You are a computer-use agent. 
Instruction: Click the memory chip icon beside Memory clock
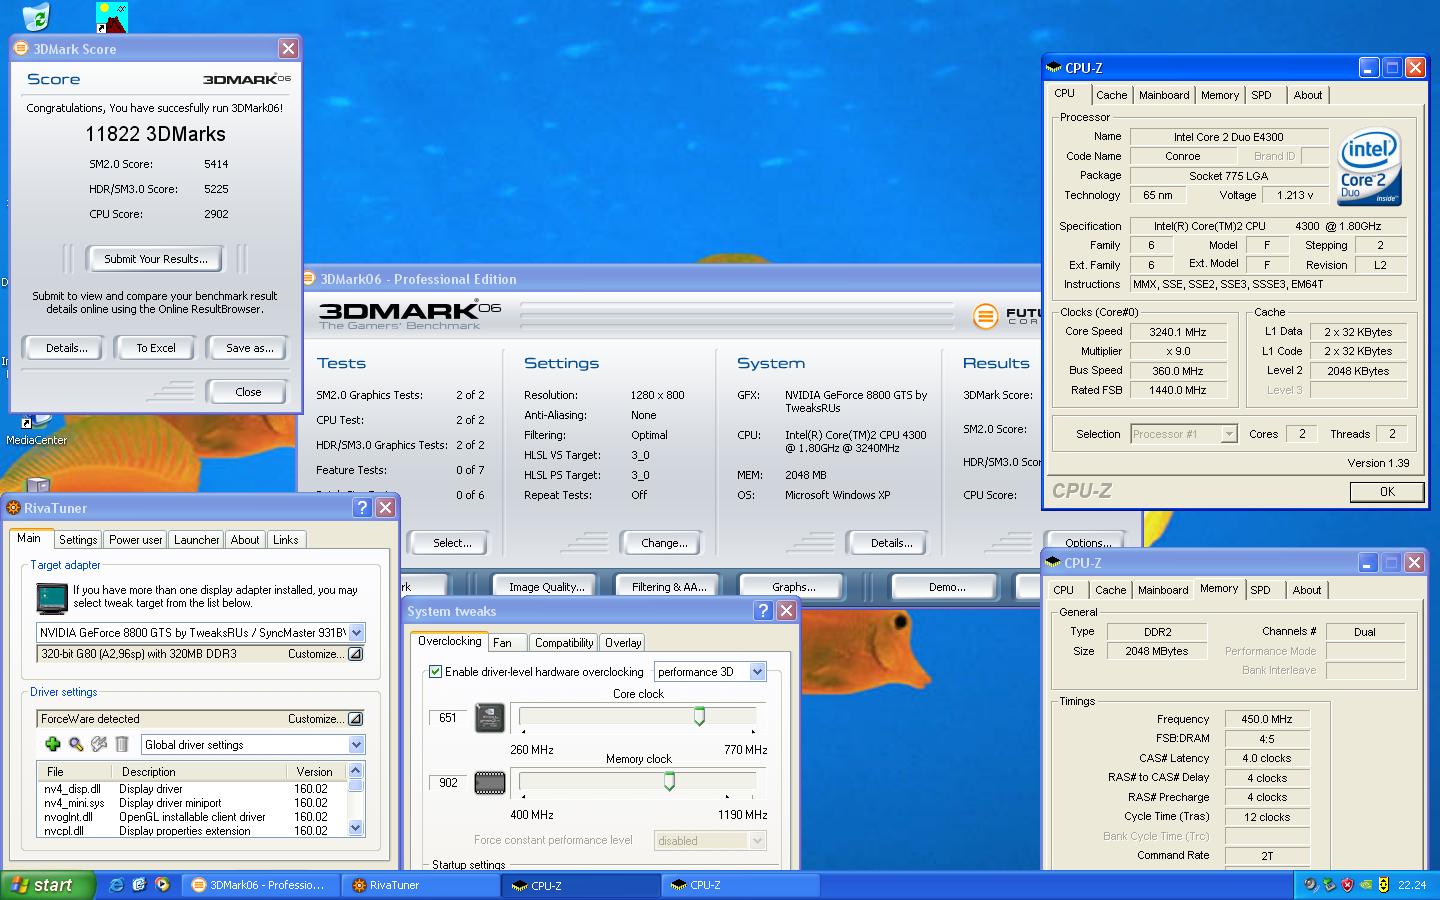[x=489, y=783]
